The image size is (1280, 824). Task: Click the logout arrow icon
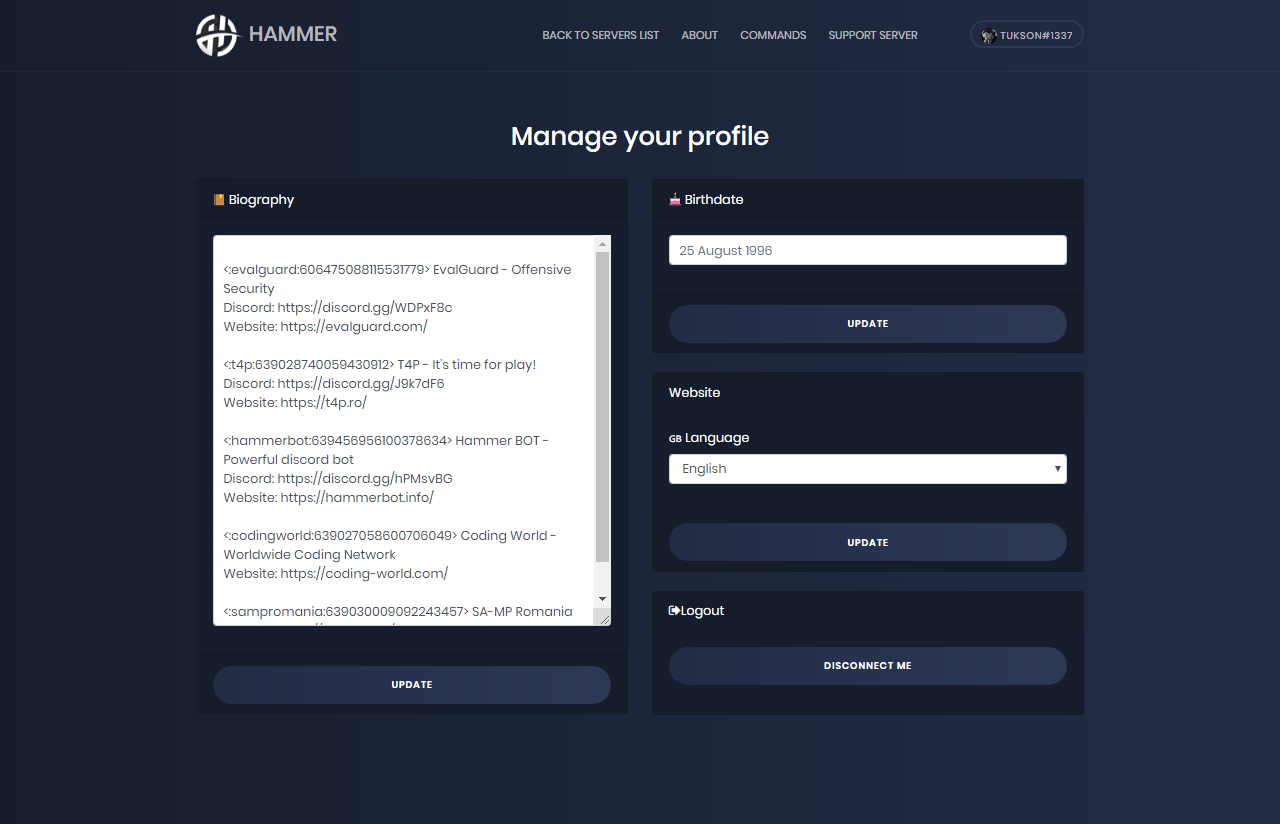(675, 610)
